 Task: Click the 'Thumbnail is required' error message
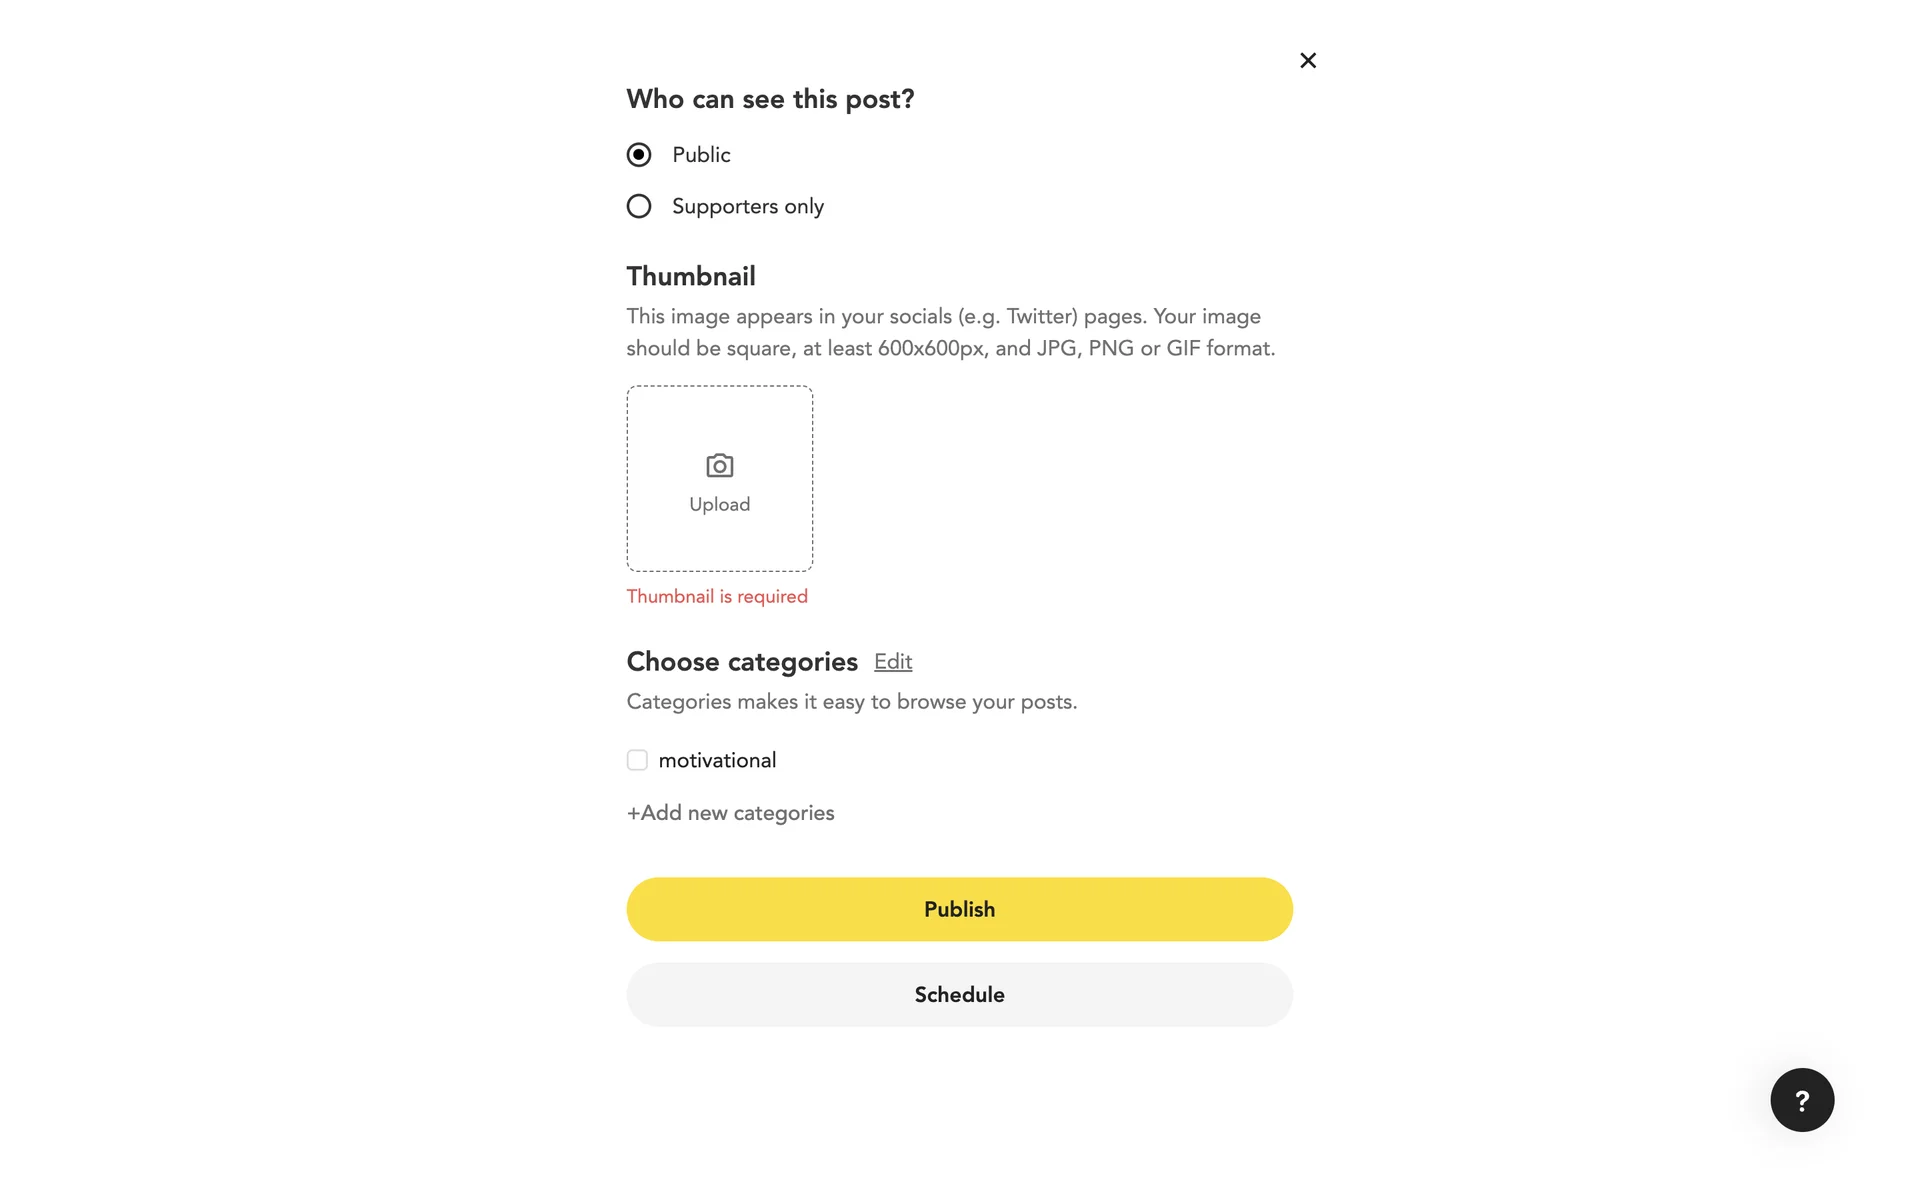click(716, 597)
